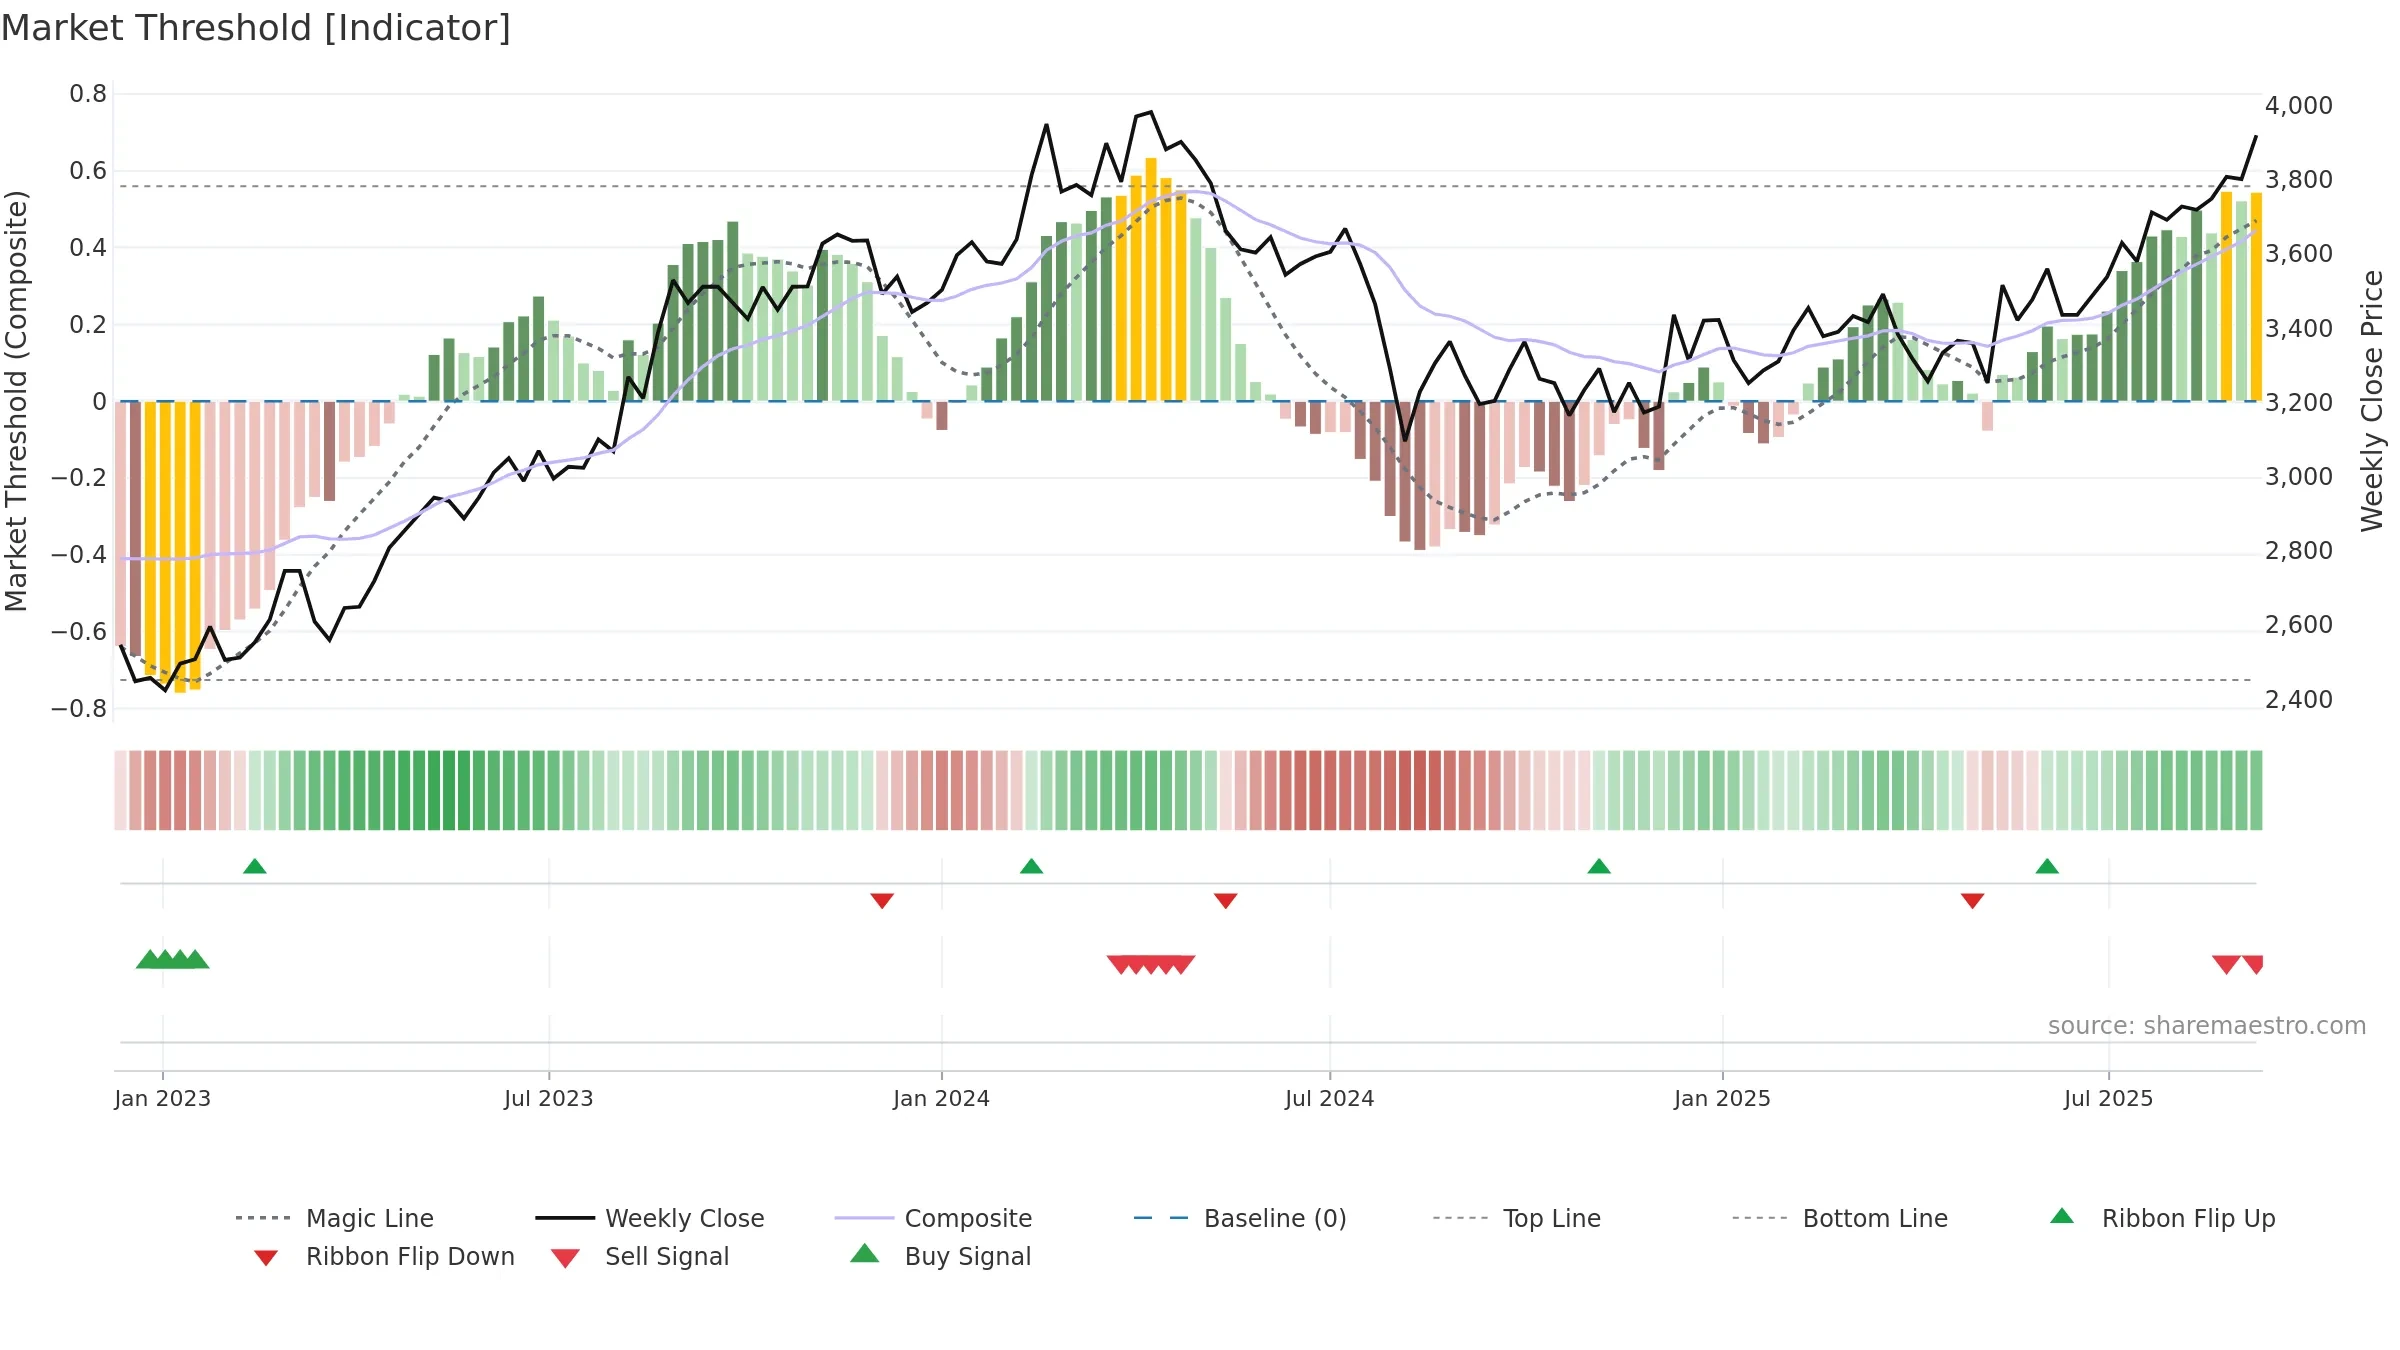The height and width of the screenshot is (1350, 2400).
Task: Click the 0.8 left axis tick label
Action: (x=88, y=94)
